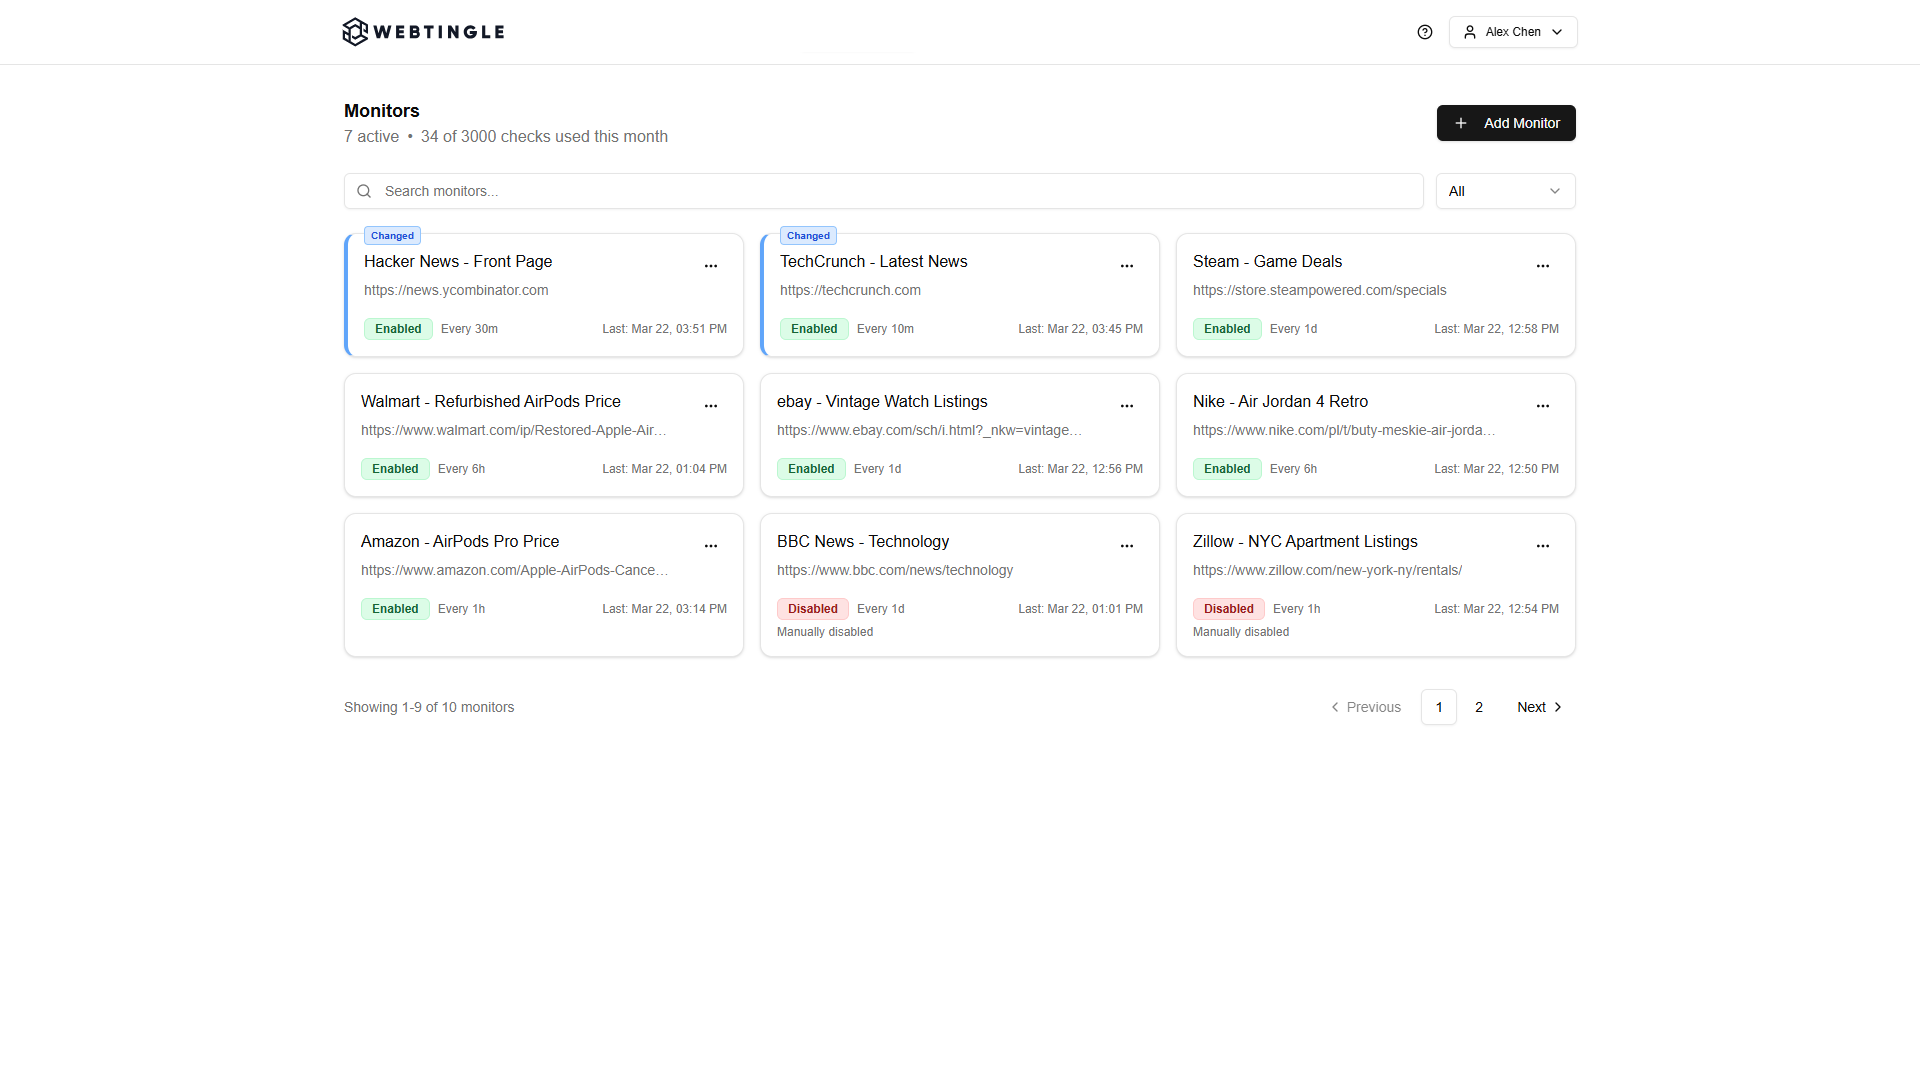The image size is (1920, 1080).
Task: Open BBC News - Technology title
Action: 863,541
